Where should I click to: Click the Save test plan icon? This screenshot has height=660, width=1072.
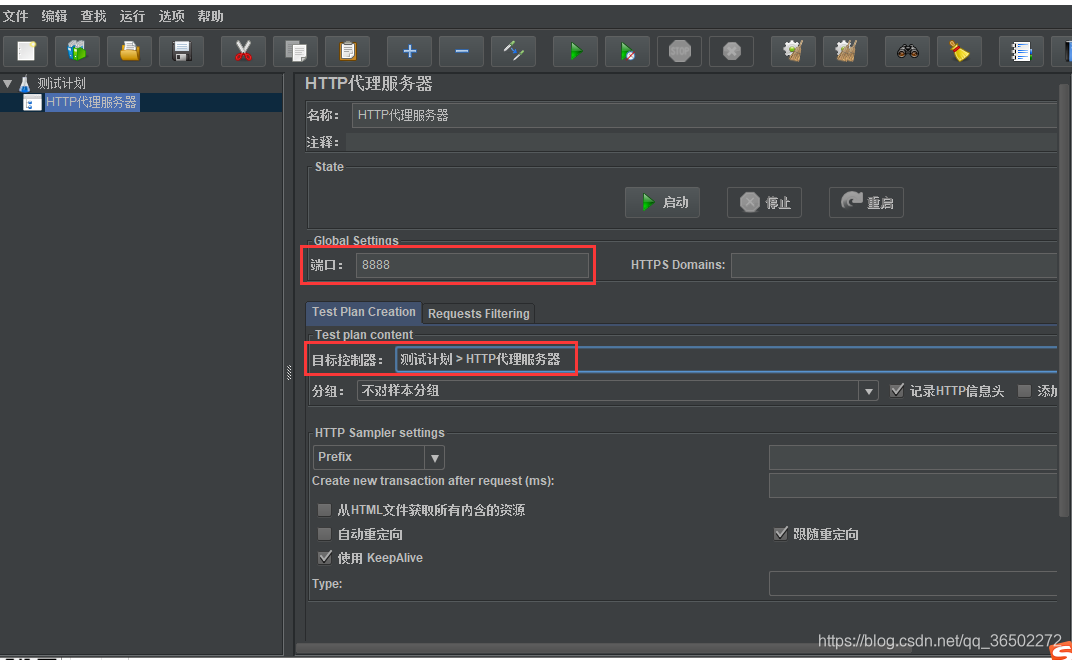coord(181,51)
